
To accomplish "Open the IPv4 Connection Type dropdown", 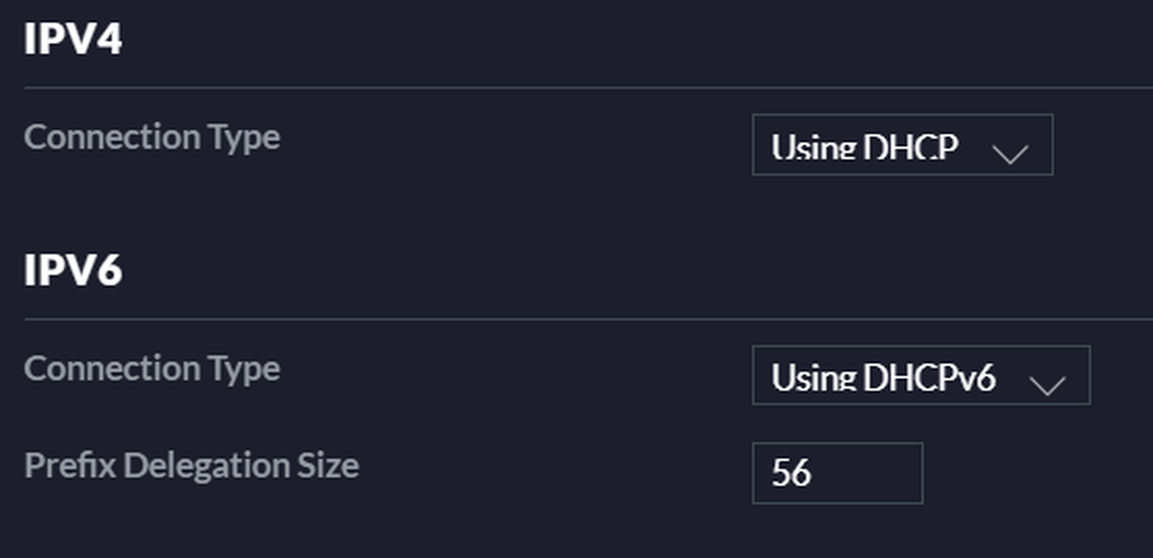I will pyautogui.click(x=901, y=145).
